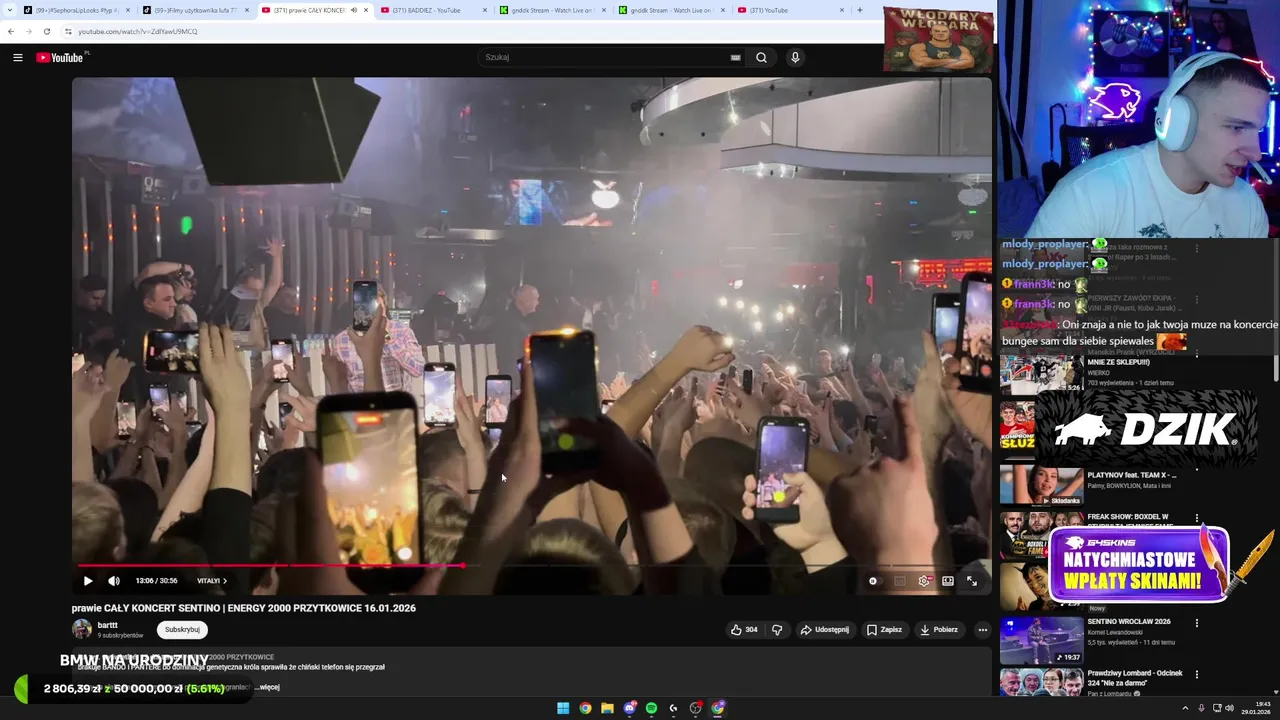Image resolution: width=1280 pixels, height=720 pixels.
Task: Start voice search with the microphone icon
Action: coord(795,57)
